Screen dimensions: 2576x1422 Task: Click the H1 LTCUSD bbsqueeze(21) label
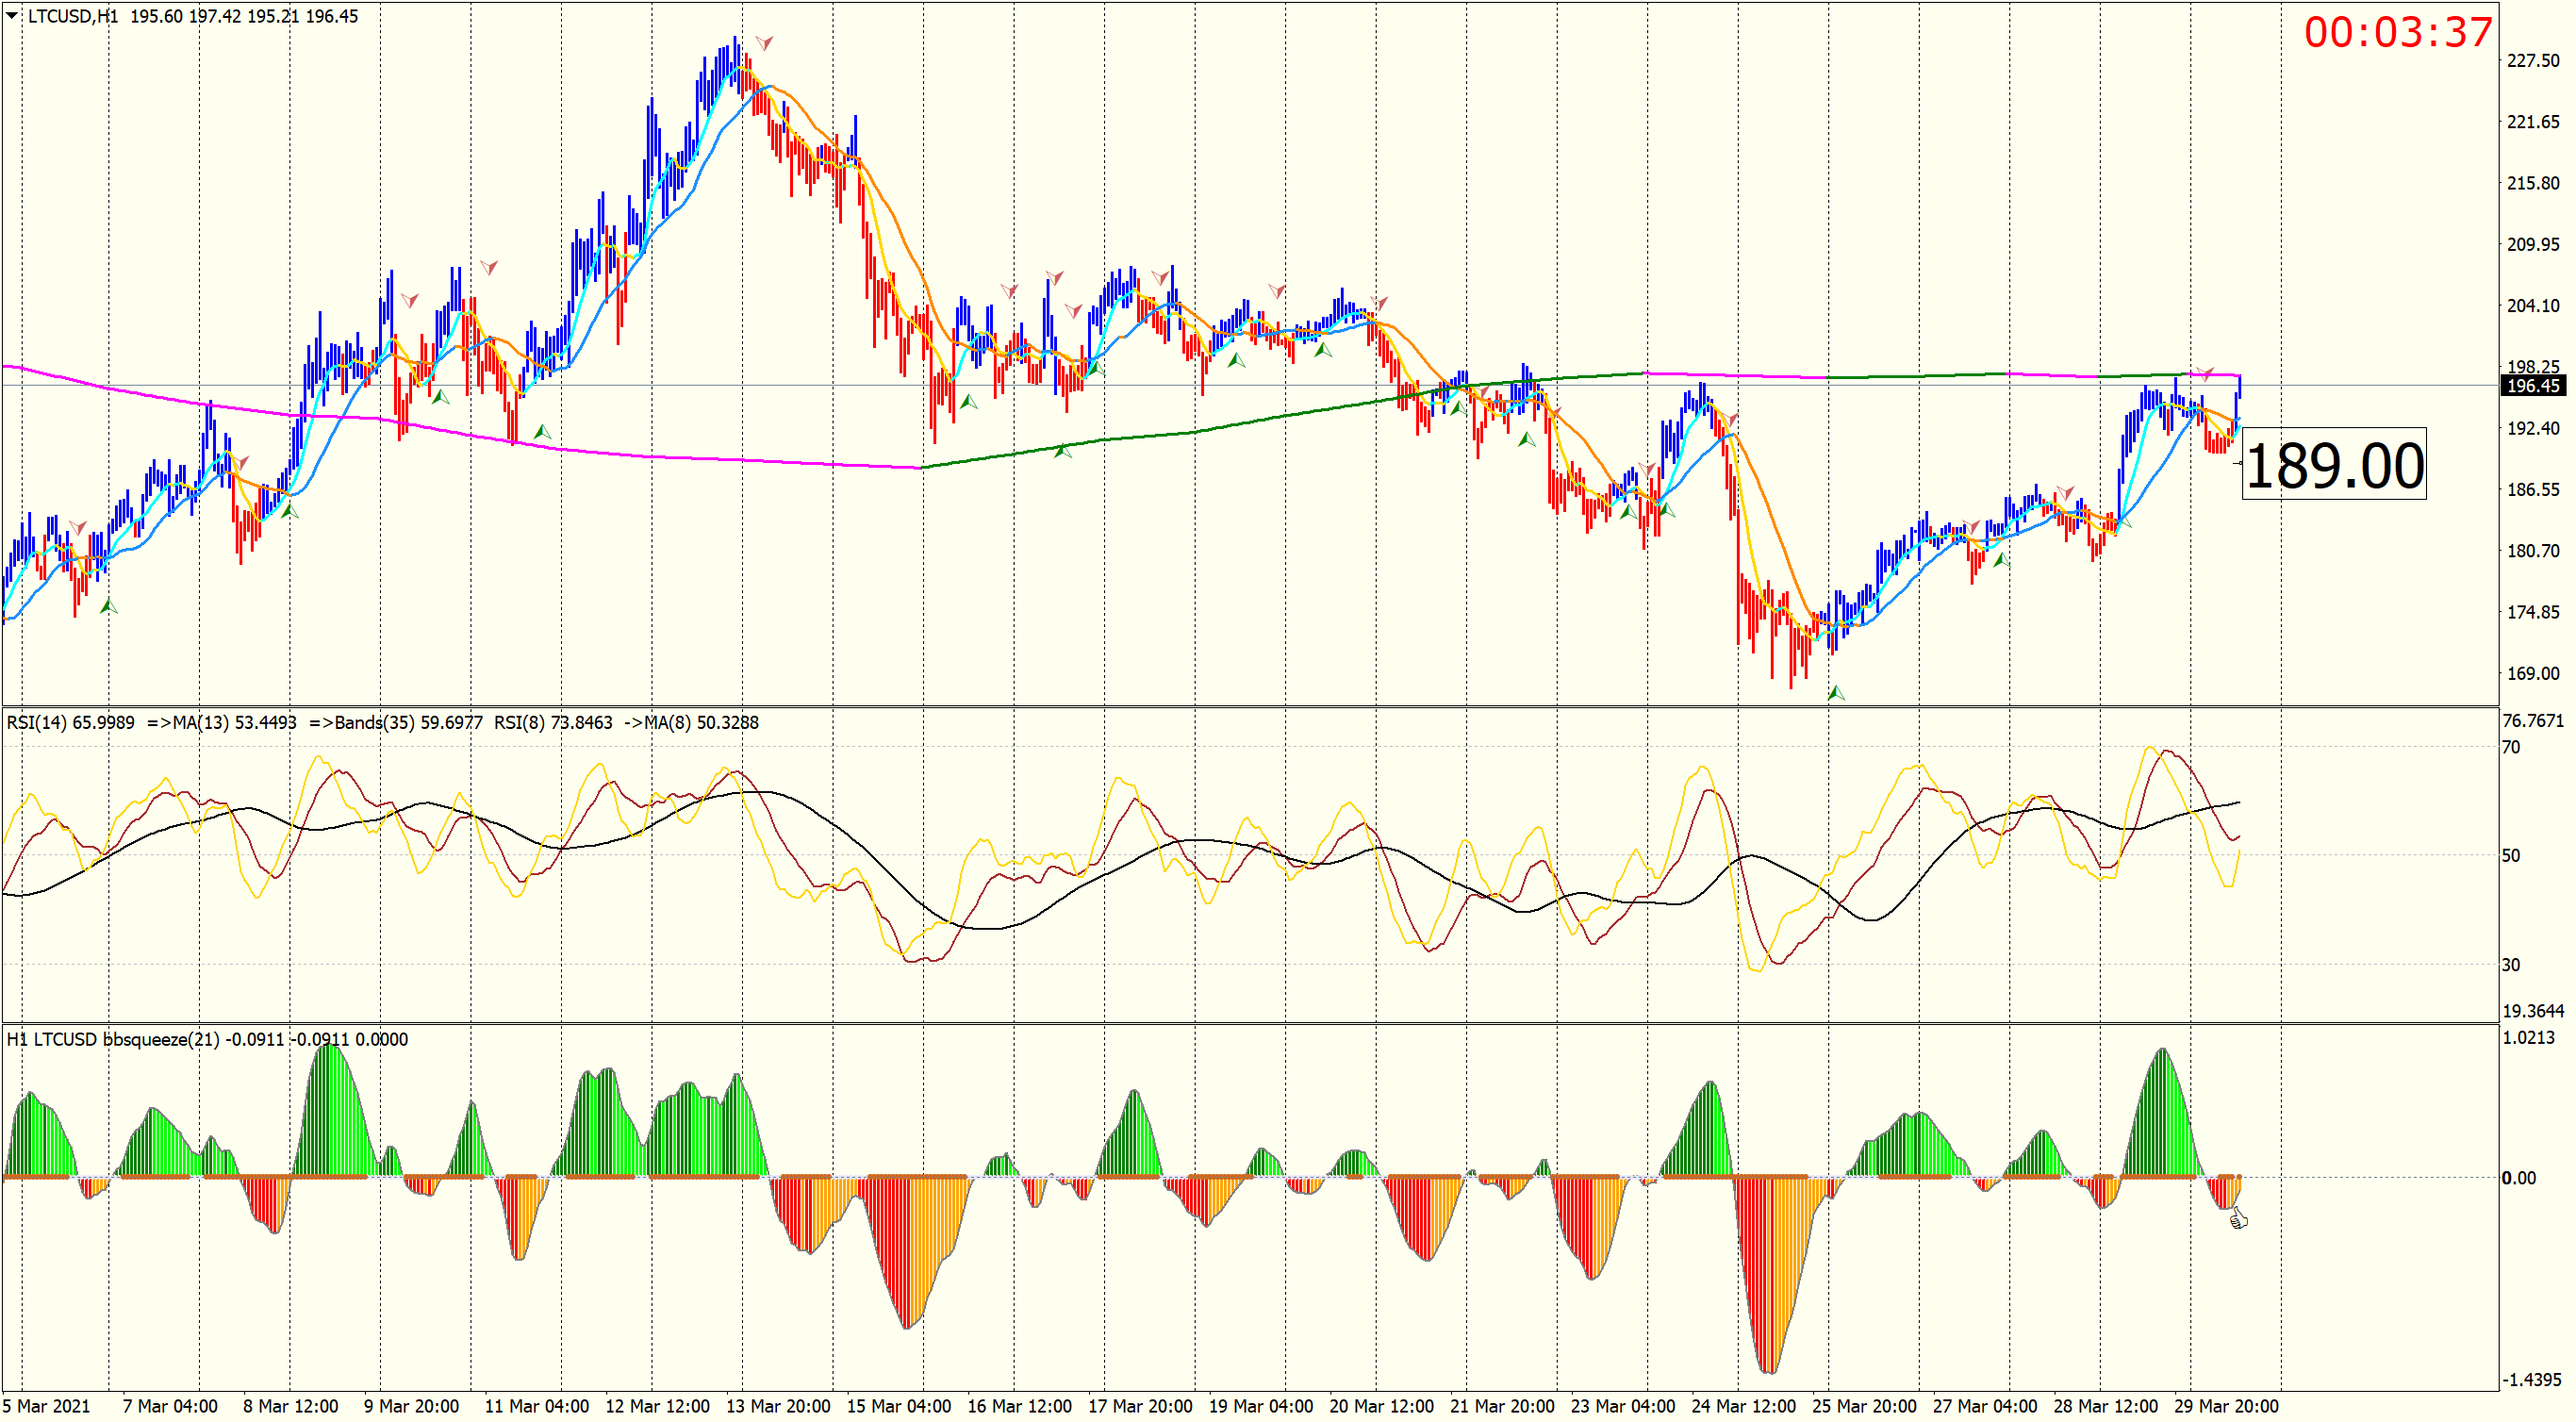[112, 1039]
